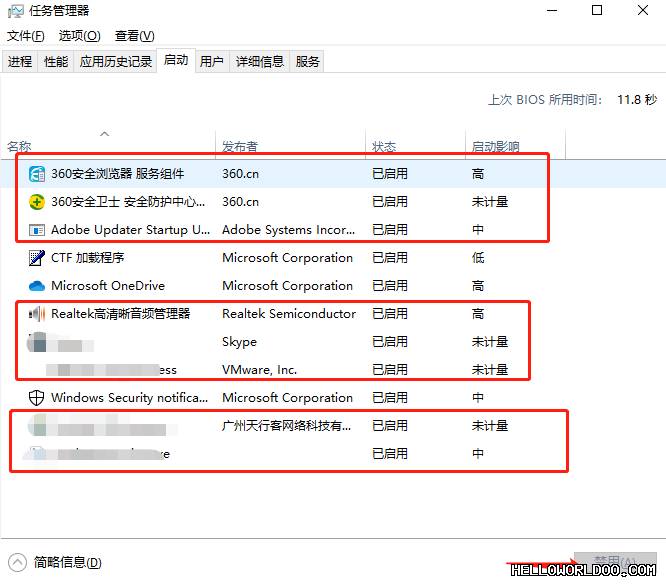The height and width of the screenshot is (587, 666).
Task: Switch to the 进程 tab
Action: pyautogui.click(x=20, y=62)
